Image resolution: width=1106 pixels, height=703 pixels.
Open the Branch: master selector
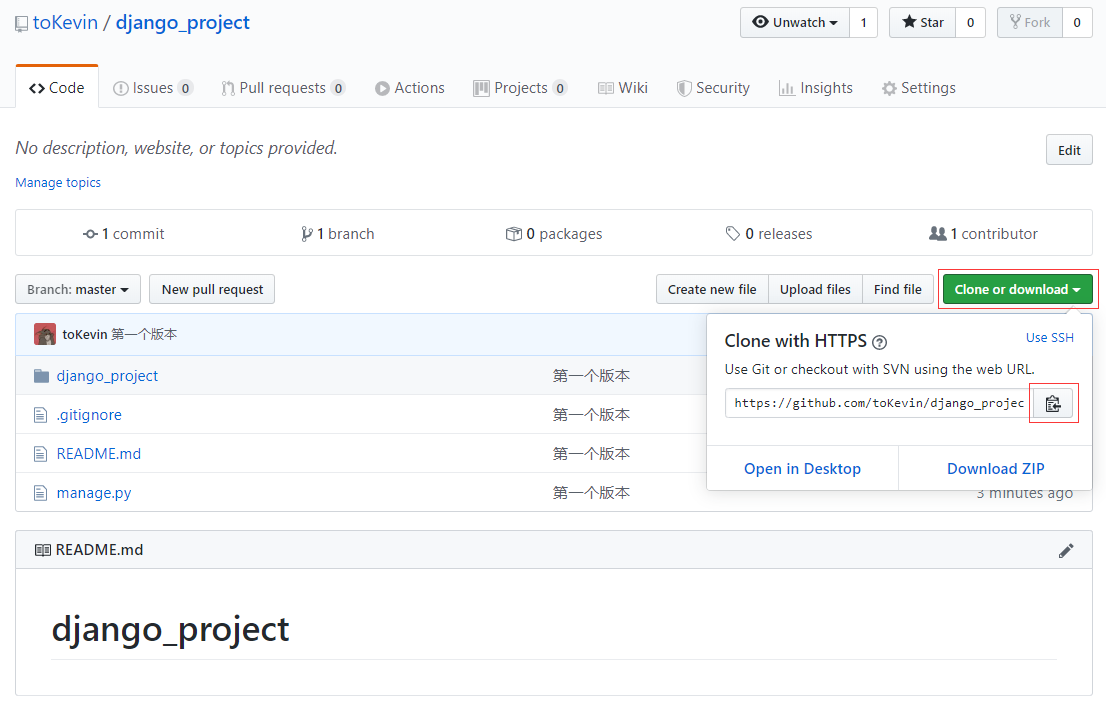click(x=78, y=290)
